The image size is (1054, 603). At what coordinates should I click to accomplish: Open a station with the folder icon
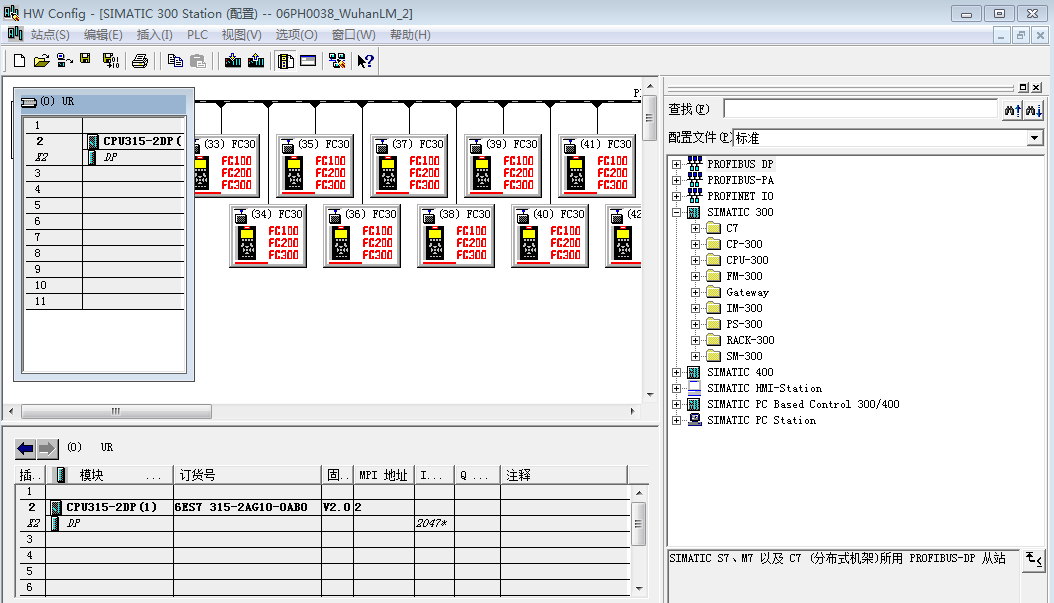pyautogui.click(x=41, y=61)
